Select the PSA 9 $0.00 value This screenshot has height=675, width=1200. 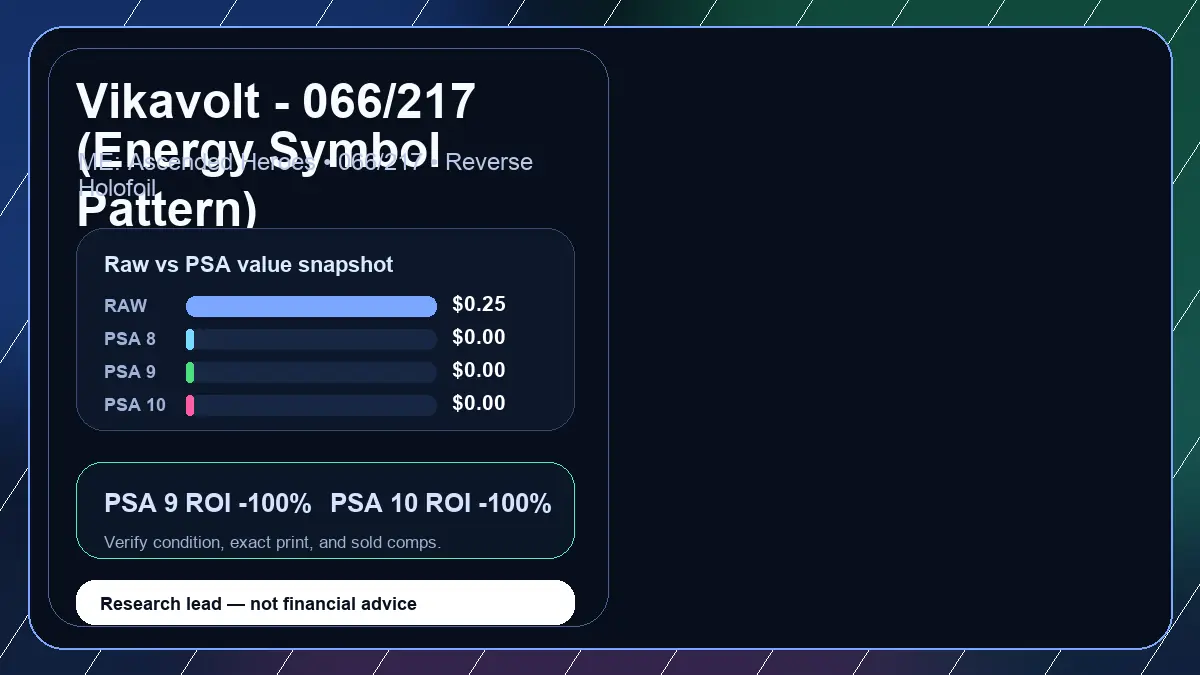(478, 370)
